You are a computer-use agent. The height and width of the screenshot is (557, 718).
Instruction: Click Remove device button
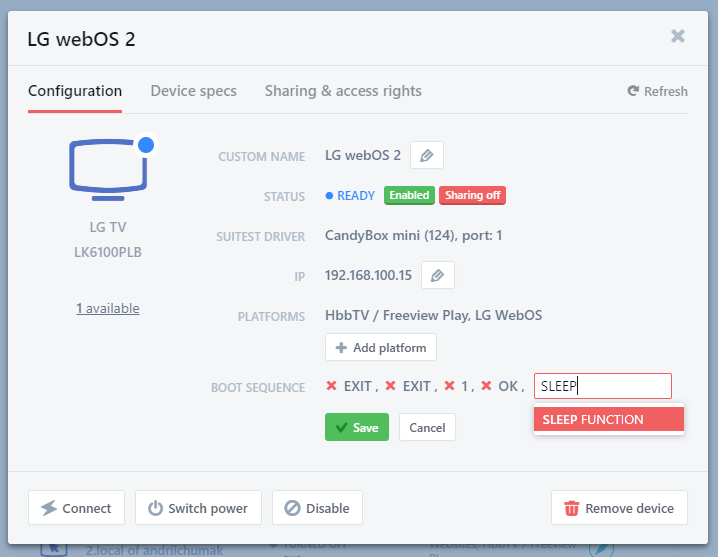point(619,508)
